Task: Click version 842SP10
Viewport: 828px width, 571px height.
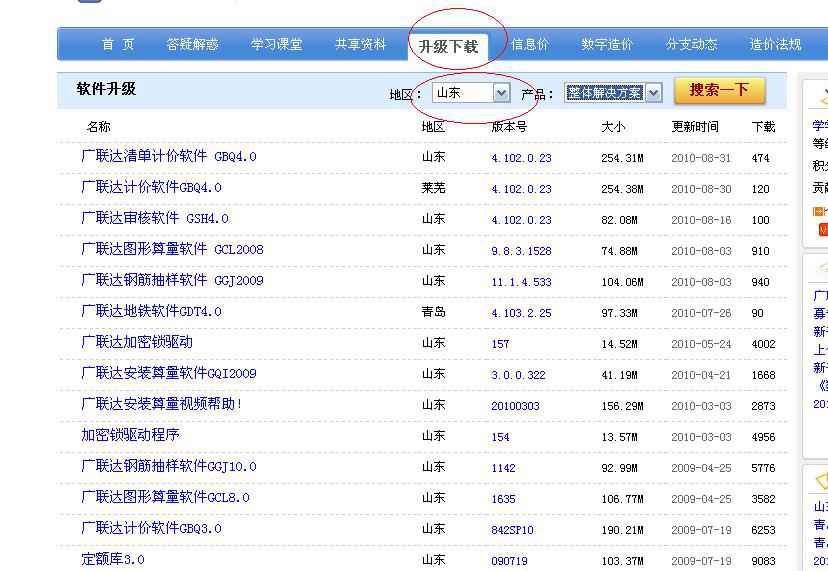Action: point(512,530)
